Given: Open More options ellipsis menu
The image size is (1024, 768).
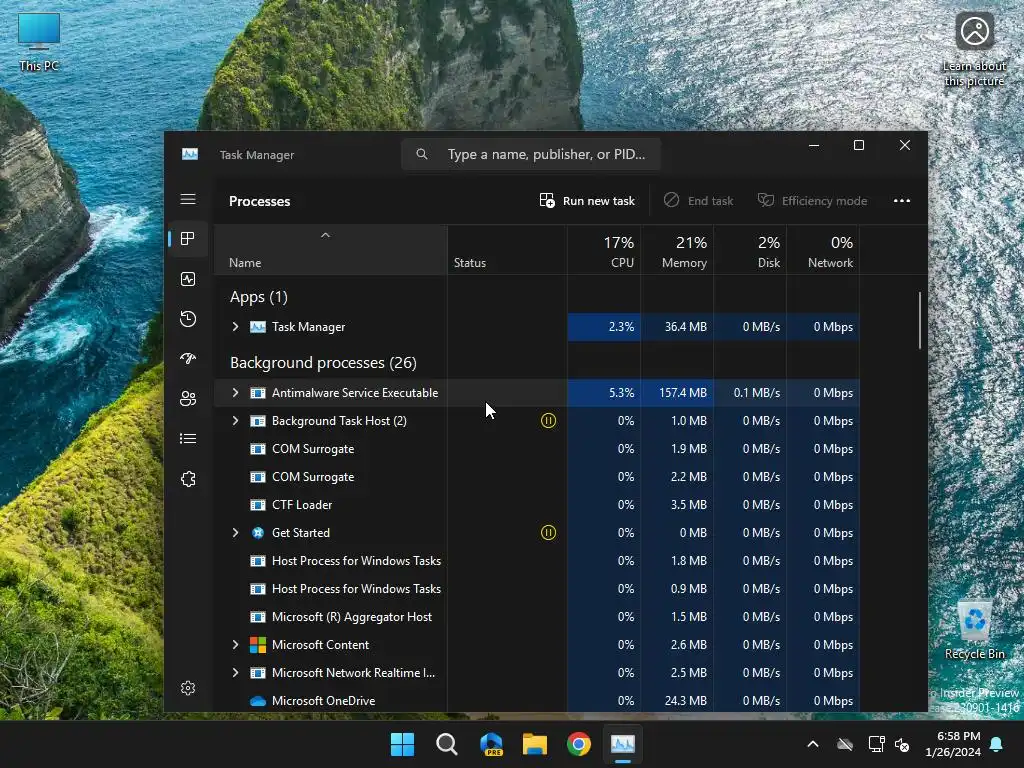Looking at the screenshot, I should point(902,200).
